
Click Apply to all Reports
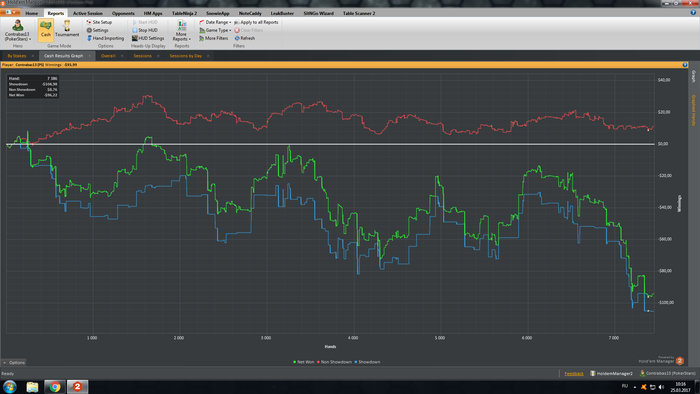(x=256, y=22)
